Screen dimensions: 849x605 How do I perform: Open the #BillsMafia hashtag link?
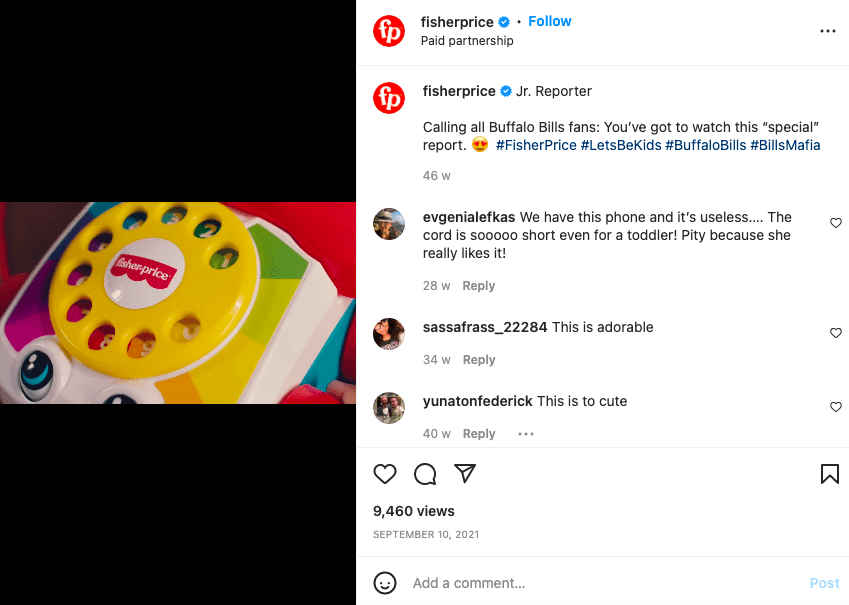click(785, 145)
